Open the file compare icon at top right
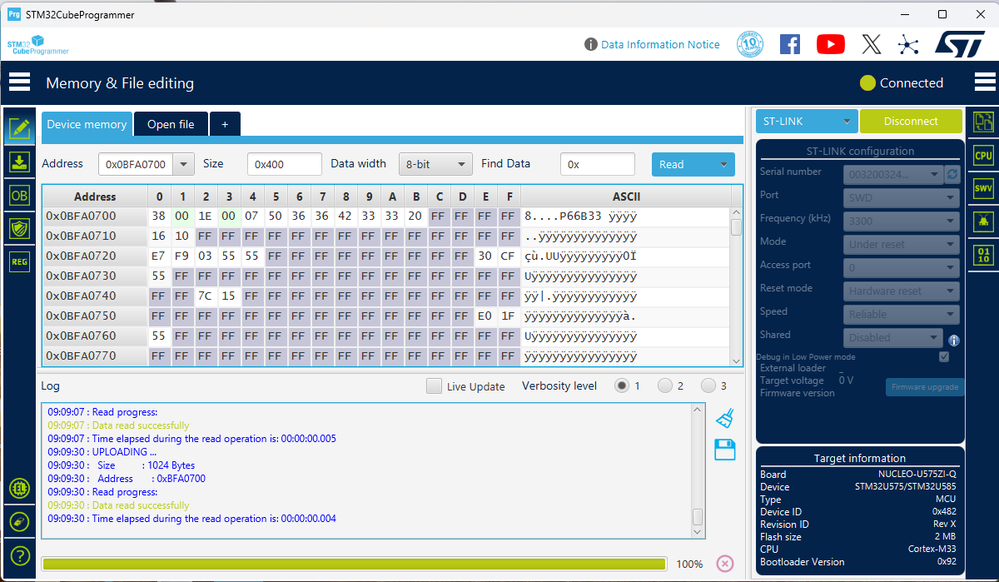Screen dimensions: 999x582 click(983, 122)
